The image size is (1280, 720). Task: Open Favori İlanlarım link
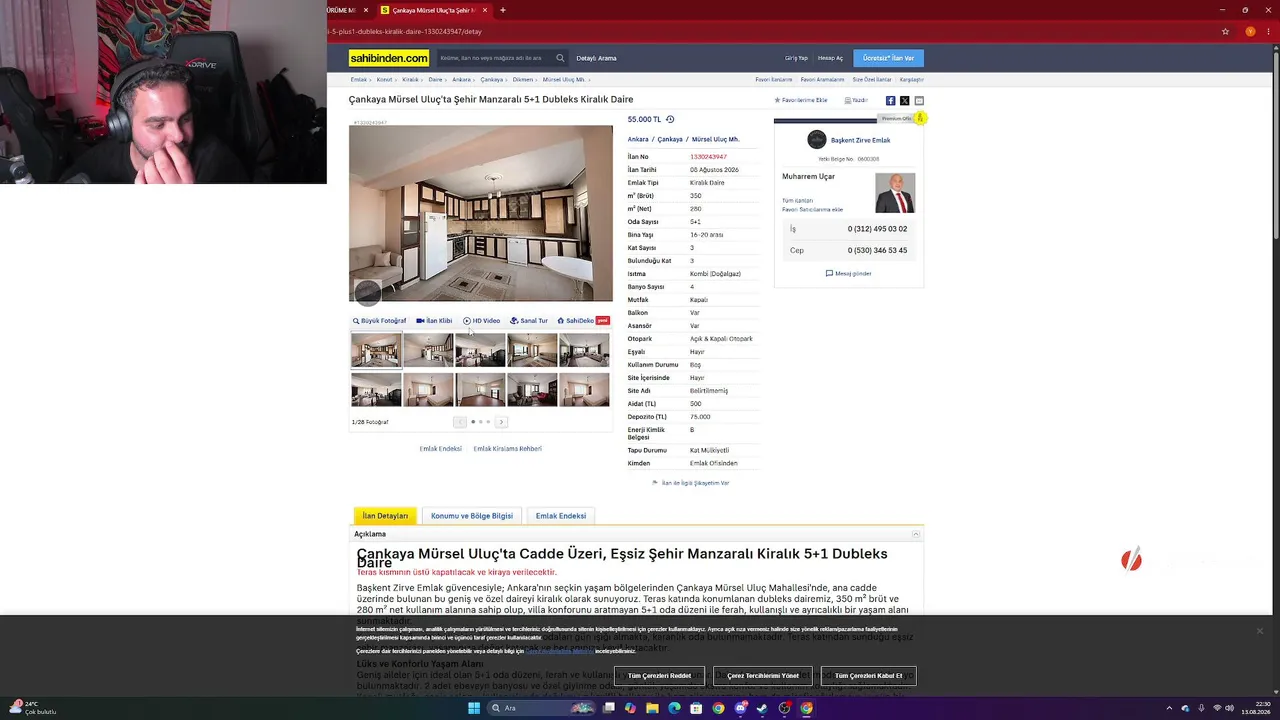tap(774, 80)
